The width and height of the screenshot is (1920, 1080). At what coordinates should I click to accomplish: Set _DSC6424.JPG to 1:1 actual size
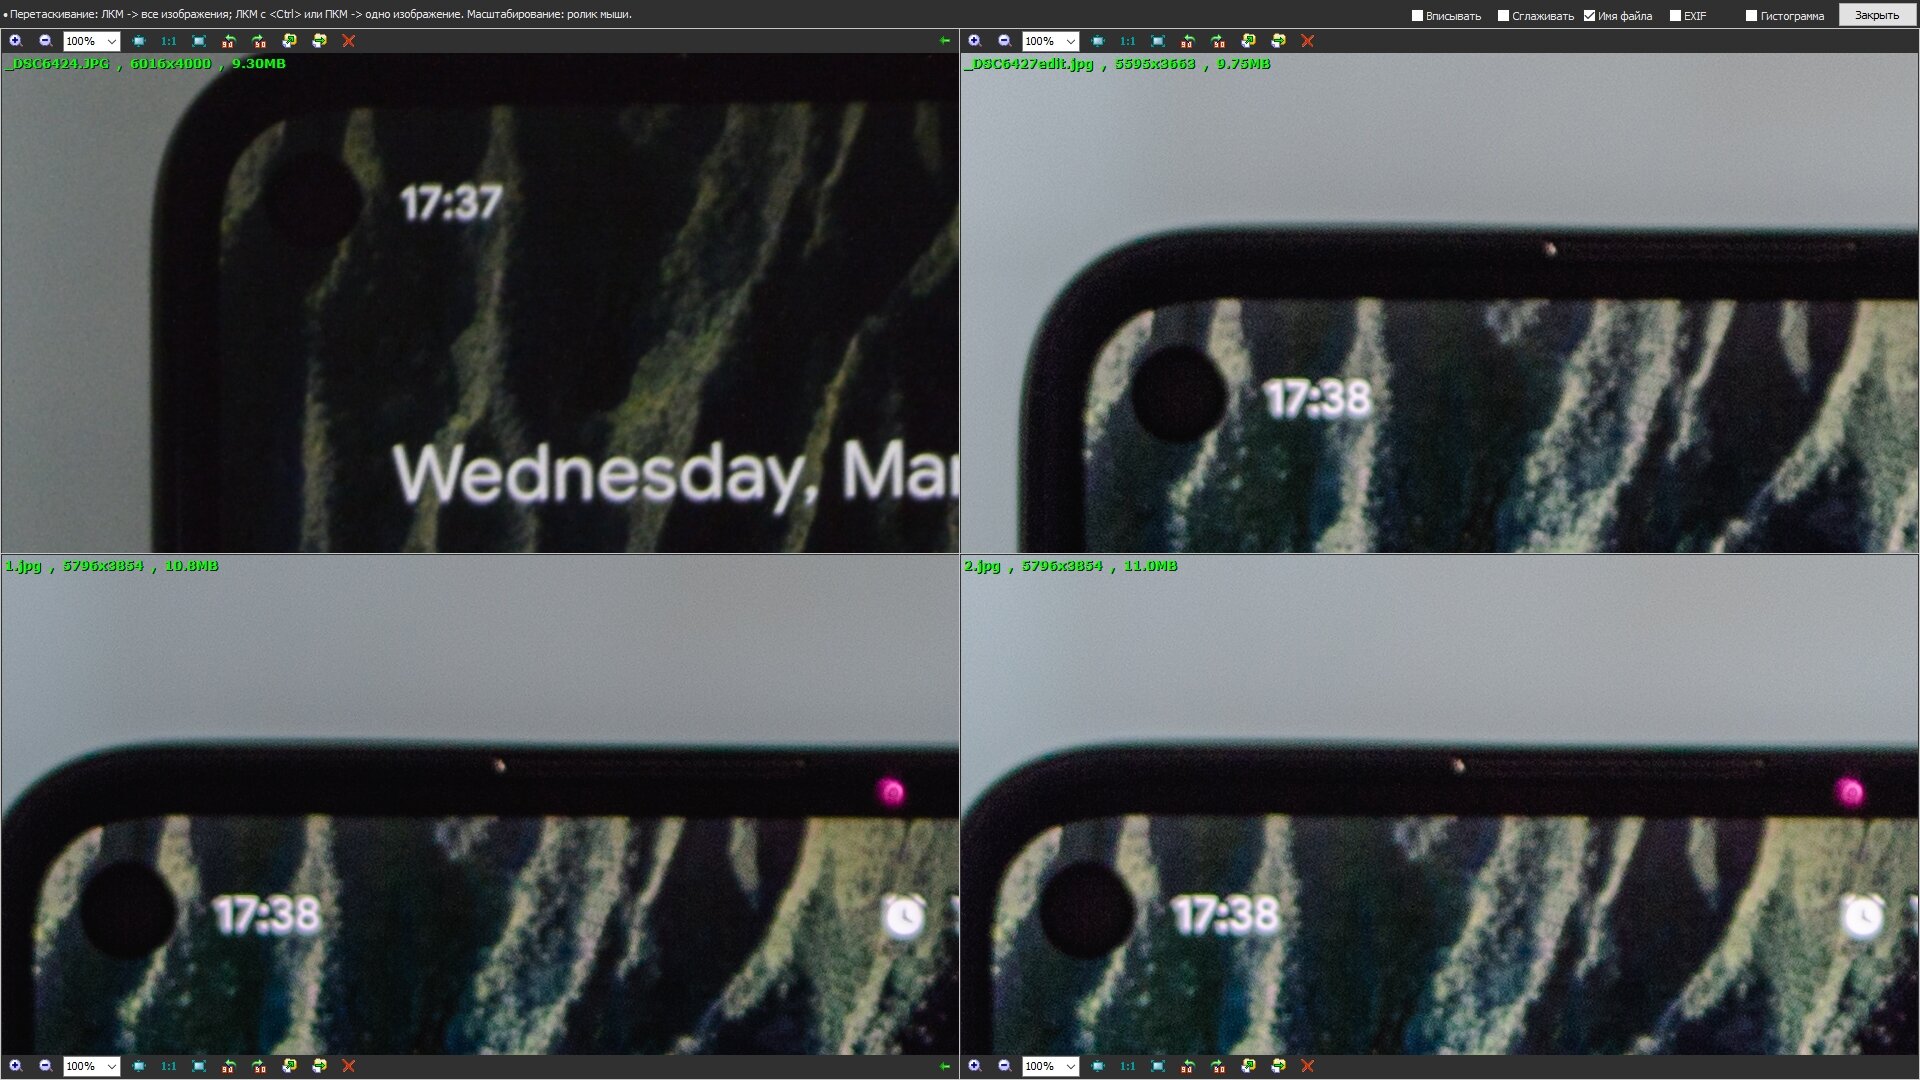[x=168, y=41]
